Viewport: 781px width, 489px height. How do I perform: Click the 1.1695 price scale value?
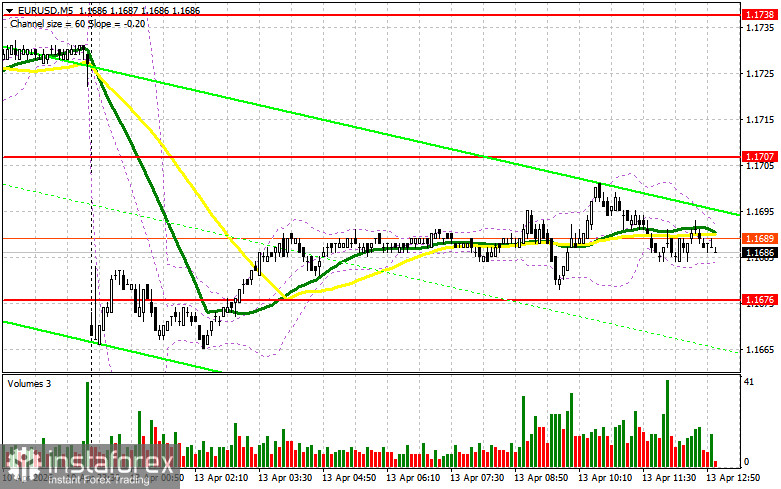pos(760,212)
